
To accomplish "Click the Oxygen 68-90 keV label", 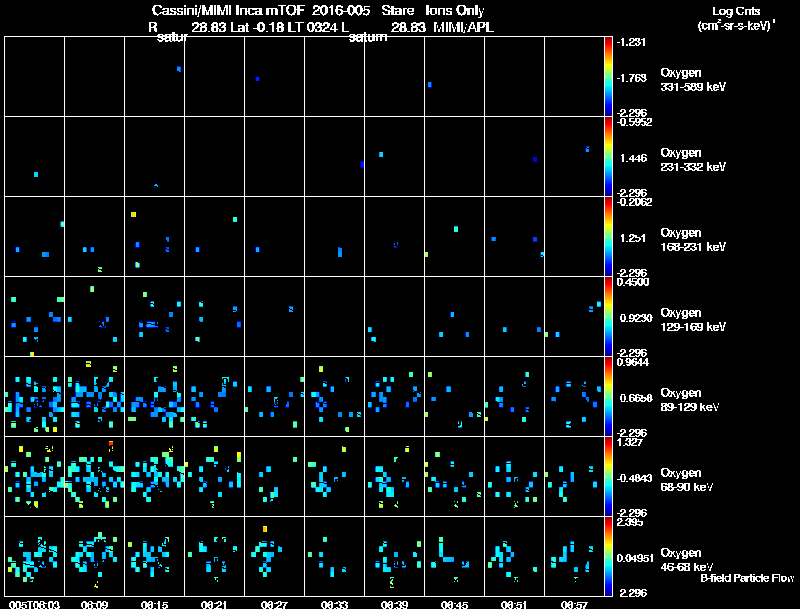I will [x=687, y=480].
